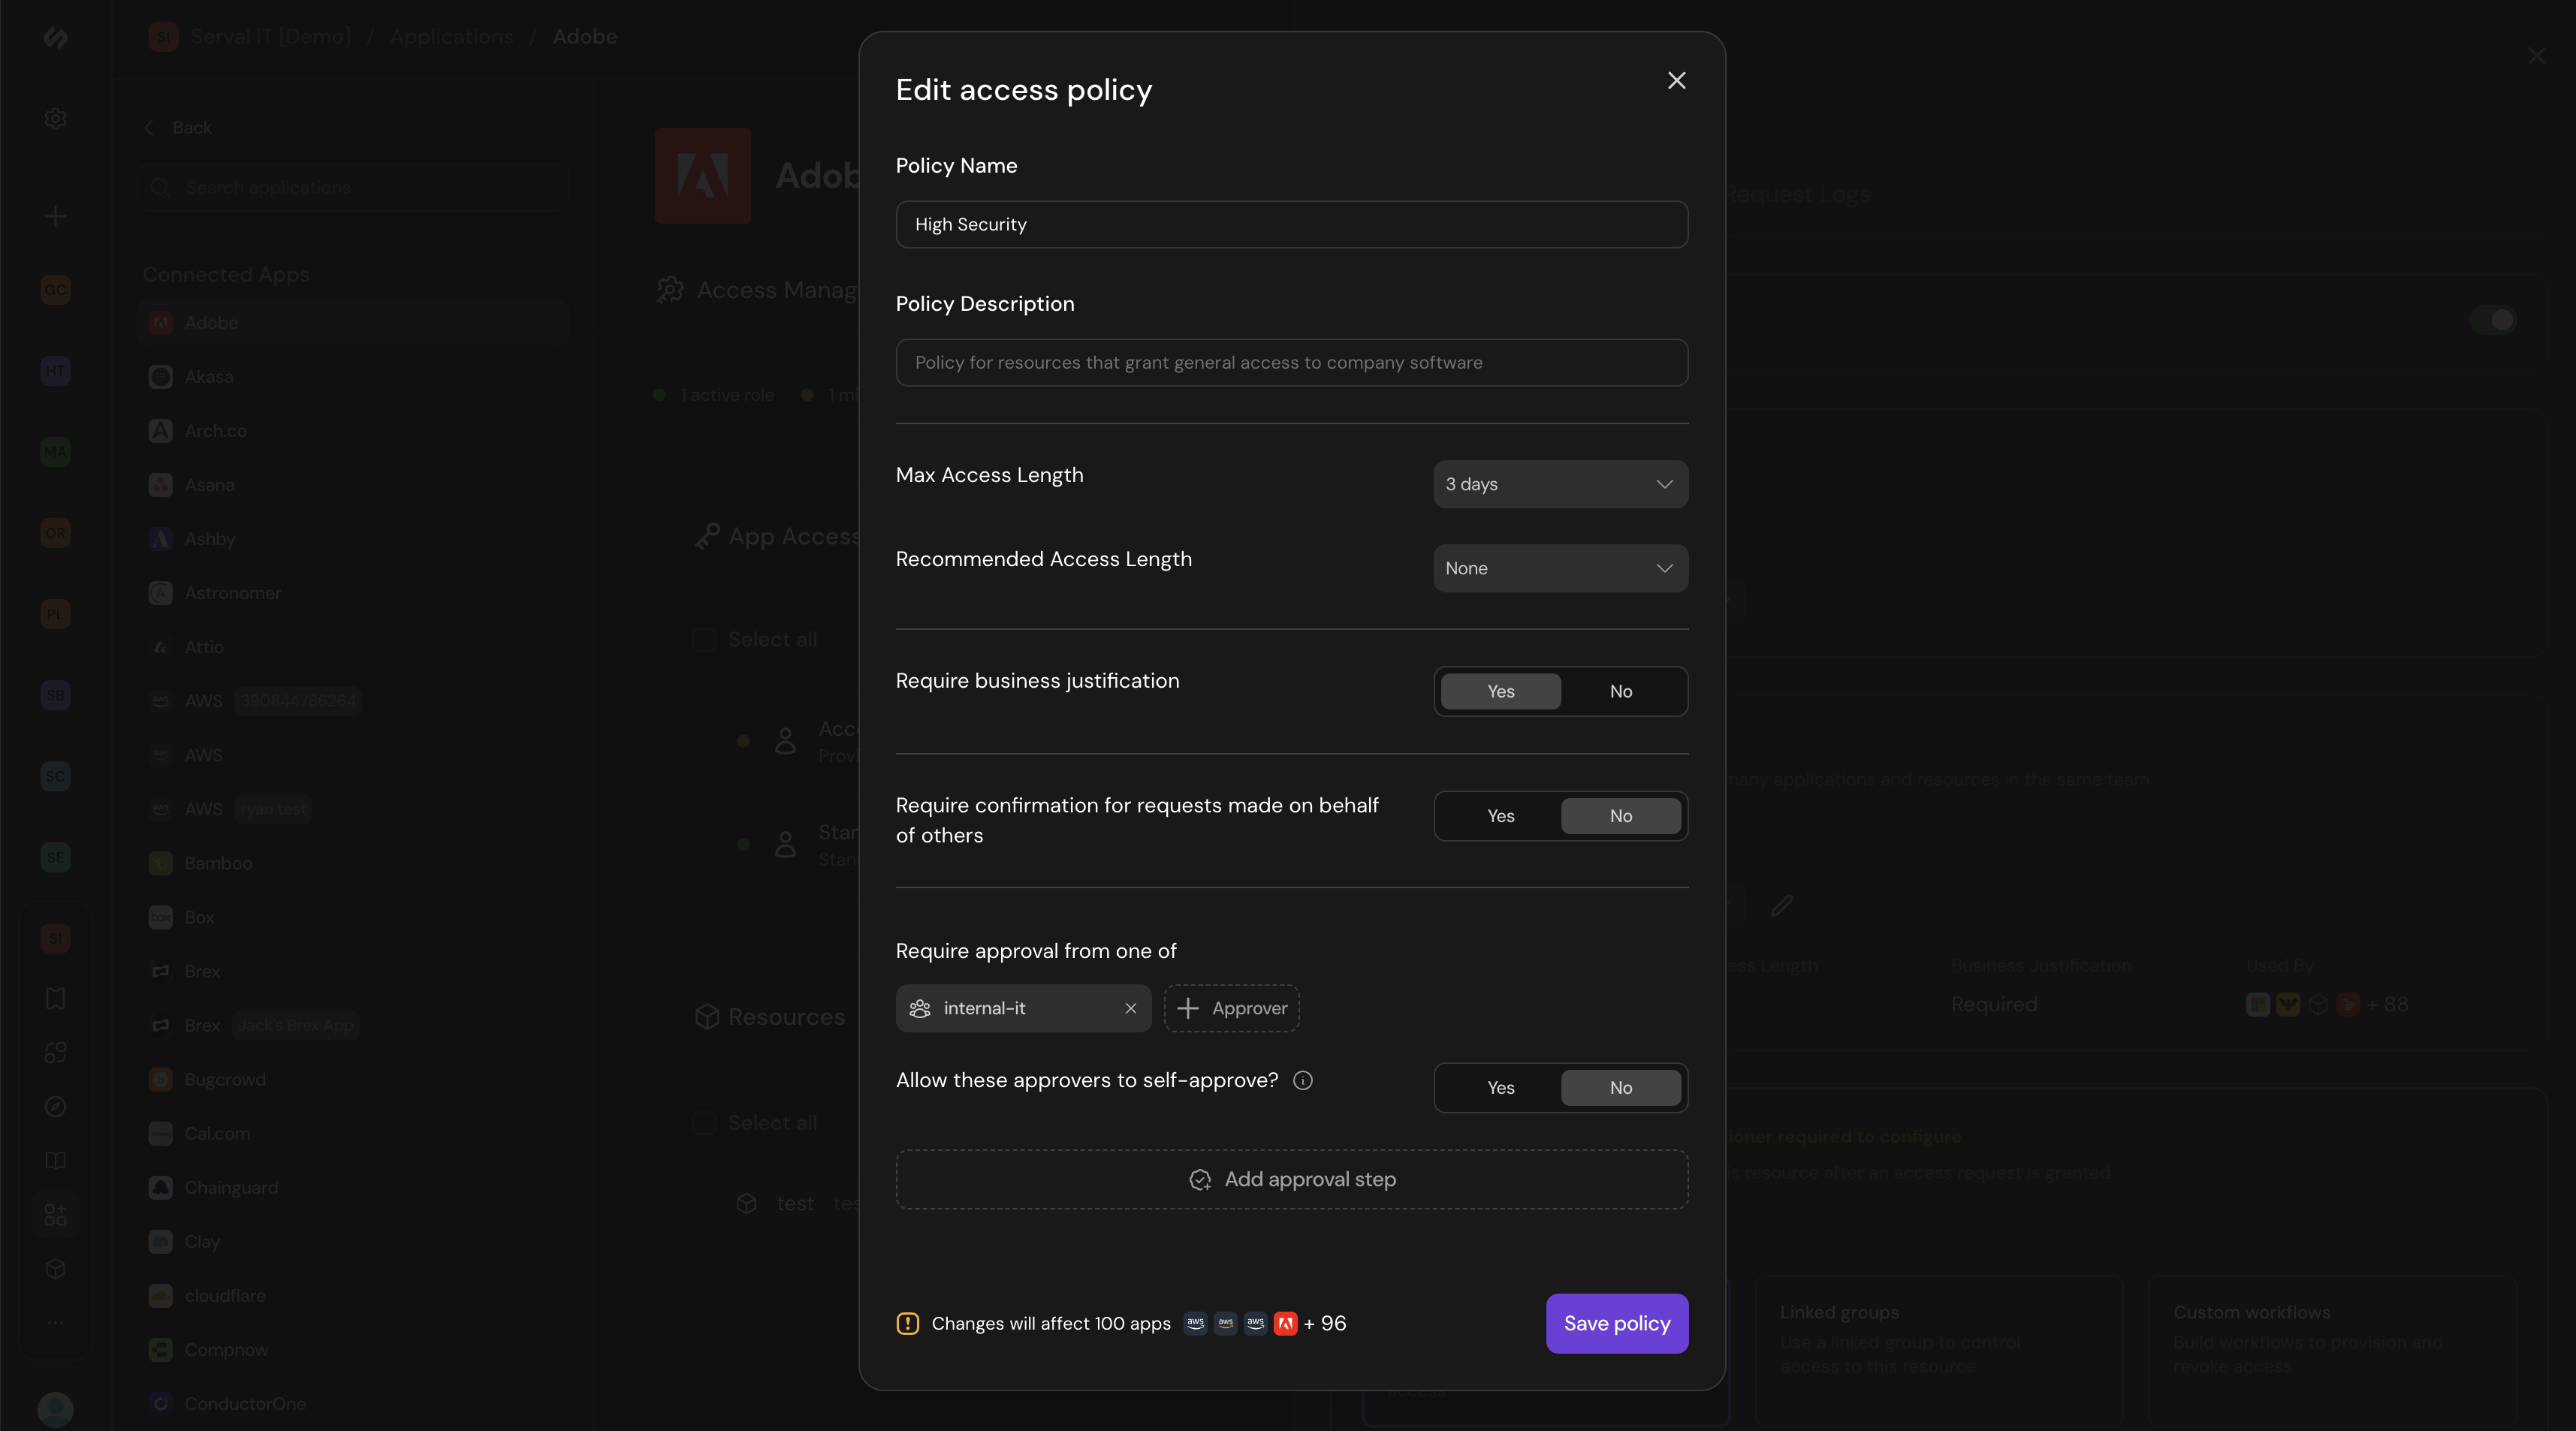This screenshot has width=2576, height=1431.
Task: Enable business justification by selecting Yes
Action: tap(1500, 691)
